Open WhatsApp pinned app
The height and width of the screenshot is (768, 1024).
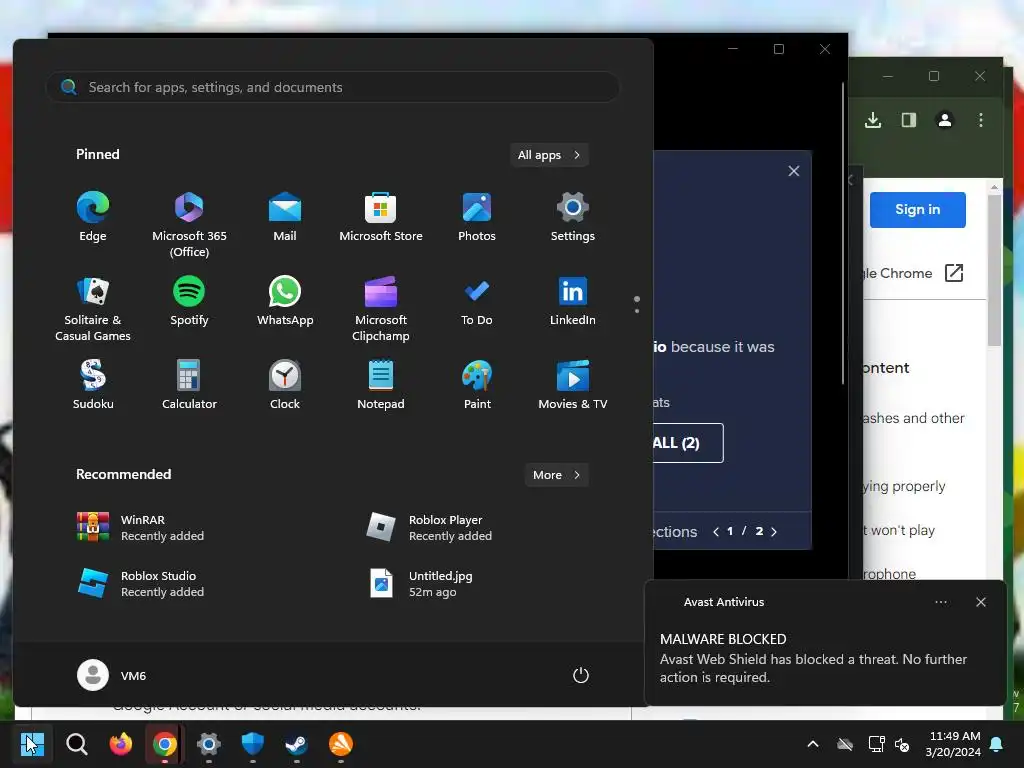(285, 300)
